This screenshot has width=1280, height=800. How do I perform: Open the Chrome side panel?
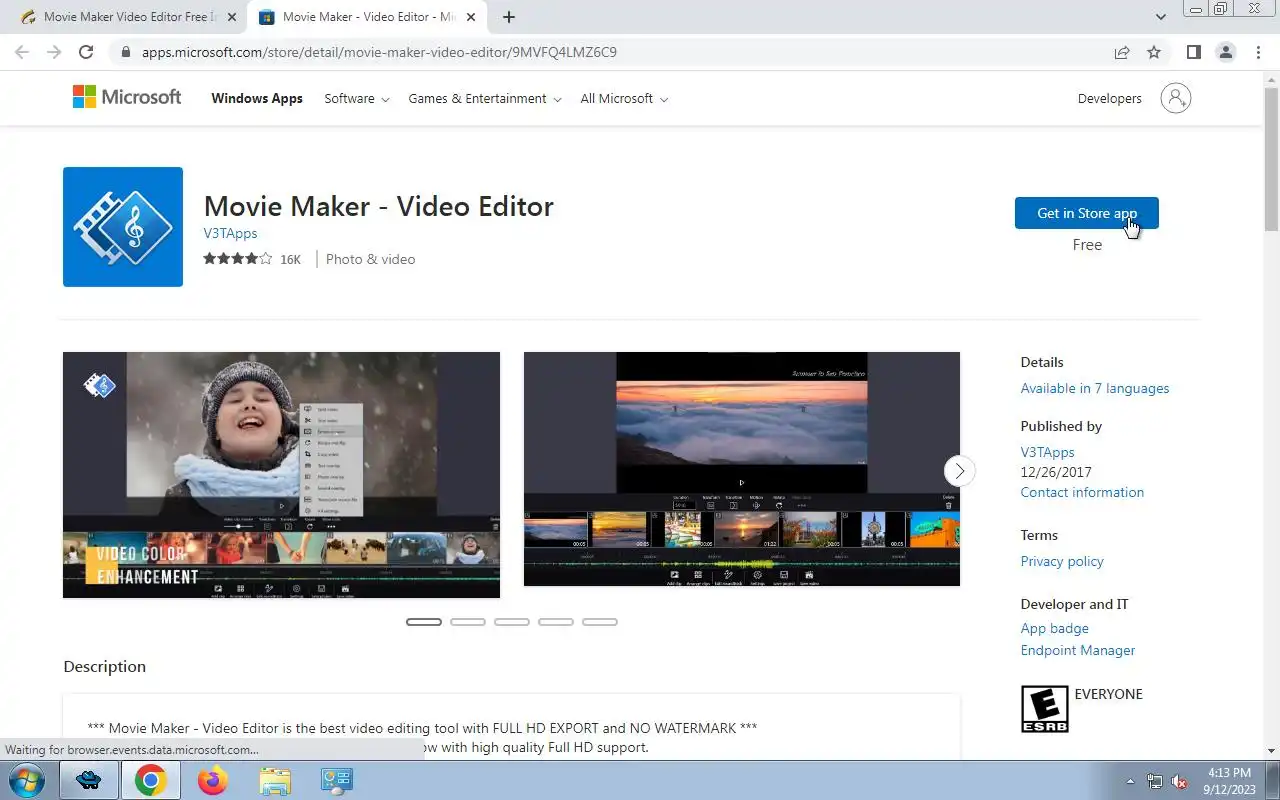point(1193,52)
